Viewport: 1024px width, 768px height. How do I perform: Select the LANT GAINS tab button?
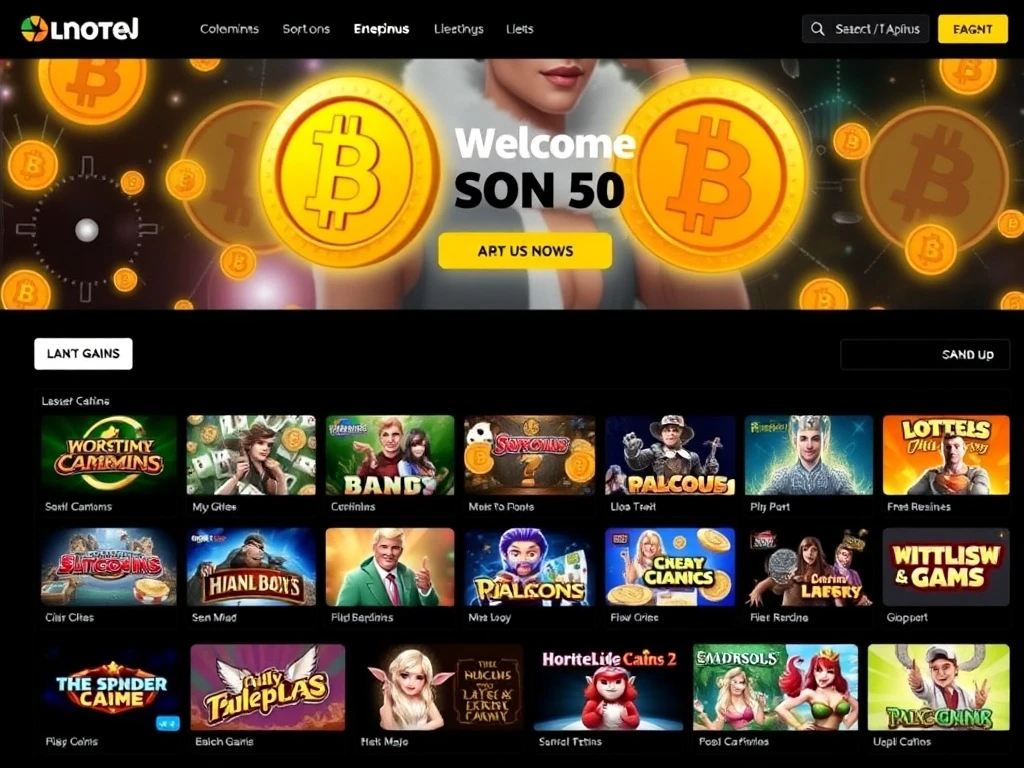[83, 353]
